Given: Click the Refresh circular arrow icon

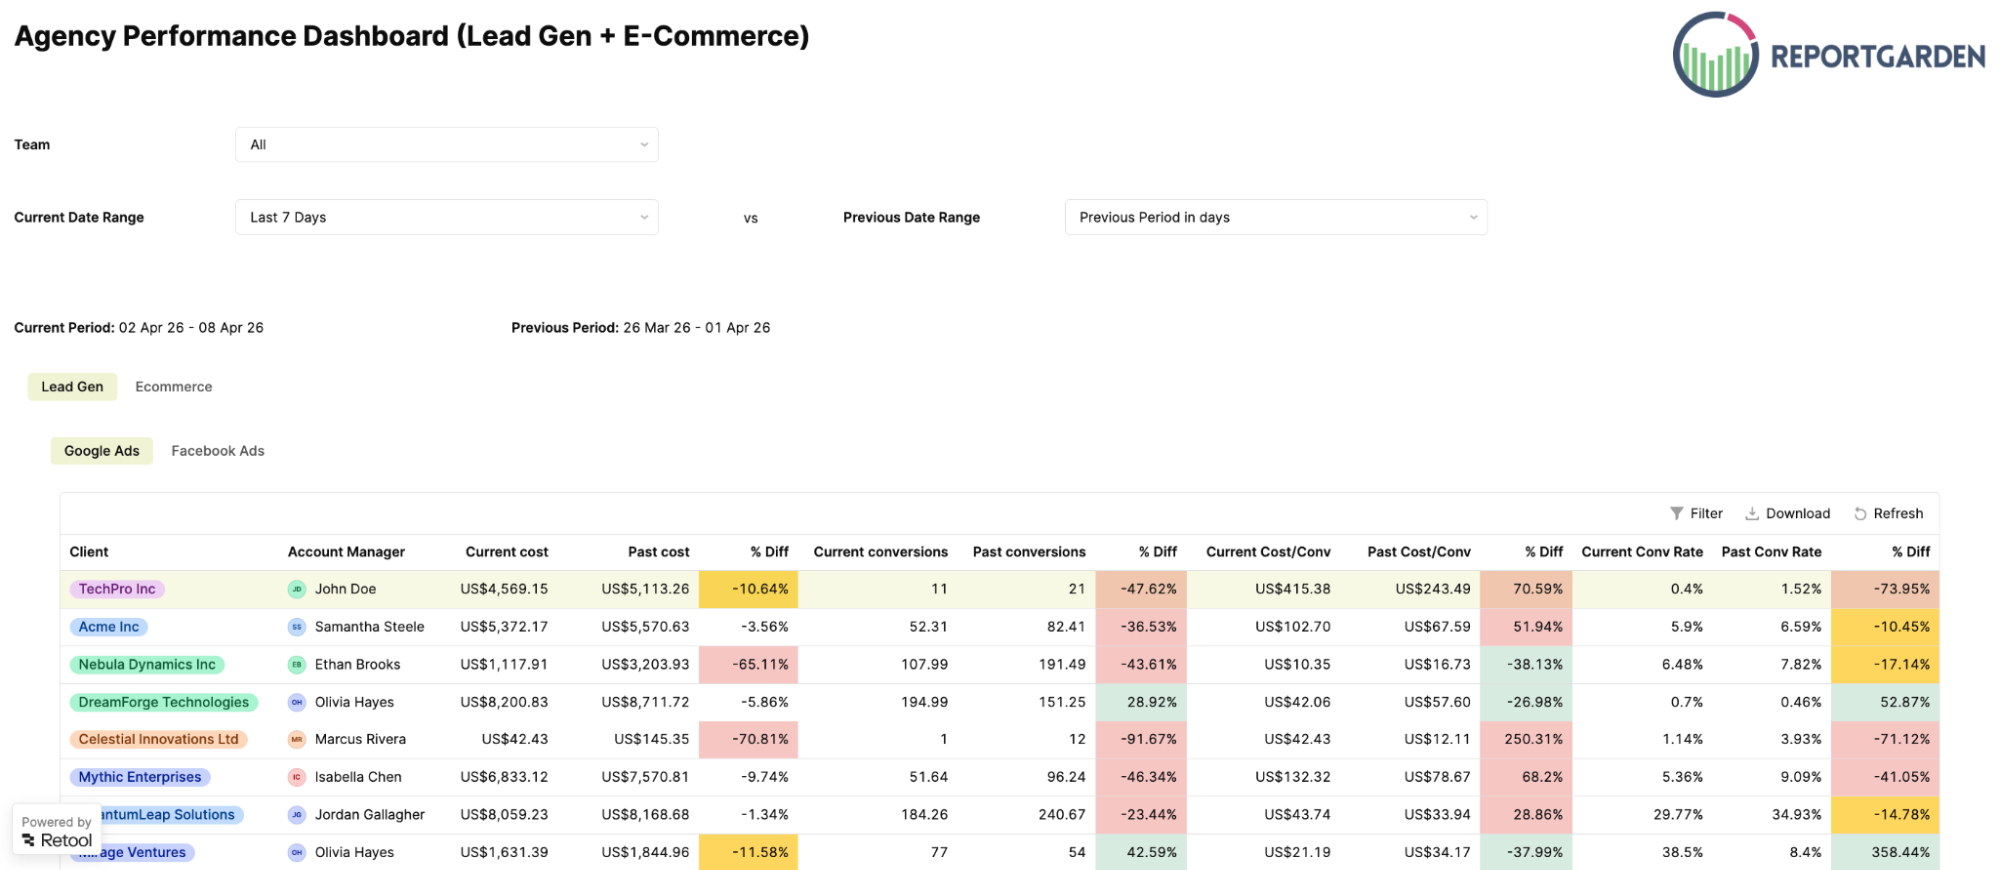Looking at the screenshot, I should [x=1860, y=513].
